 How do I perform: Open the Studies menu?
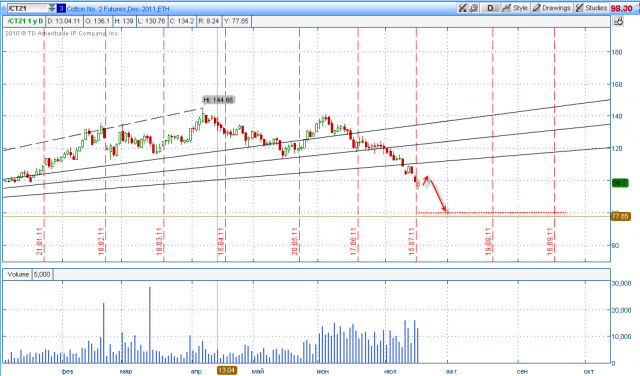point(591,8)
